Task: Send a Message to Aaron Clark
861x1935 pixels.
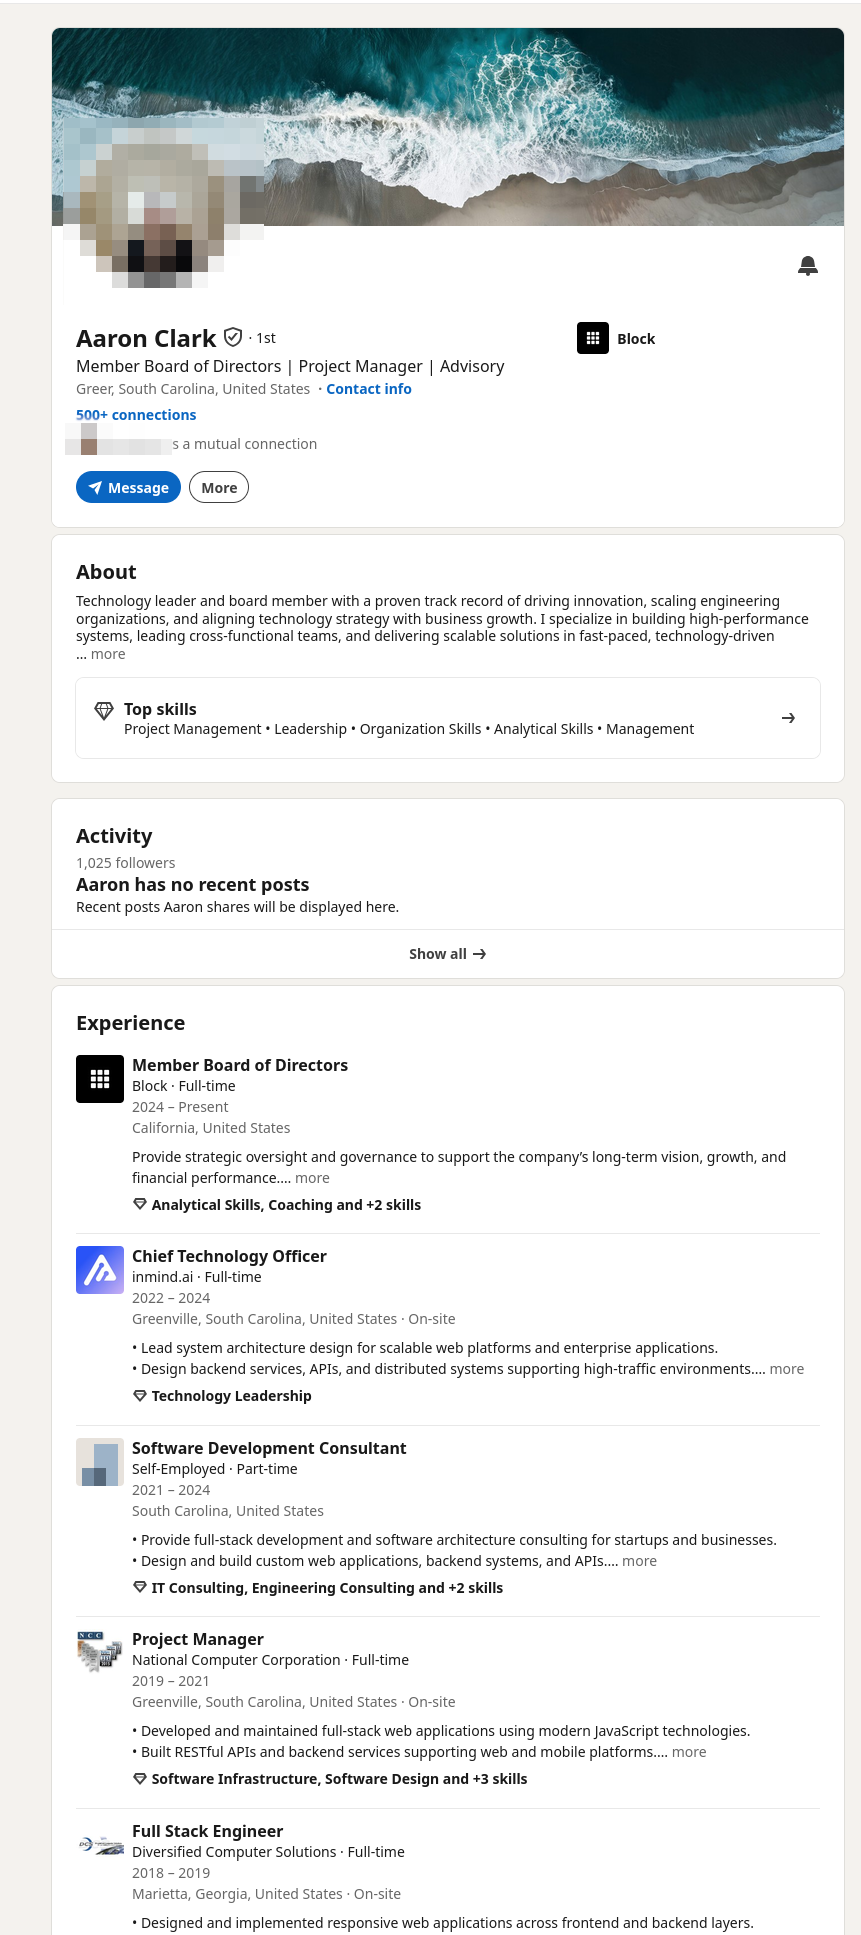Action: (128, 487)
